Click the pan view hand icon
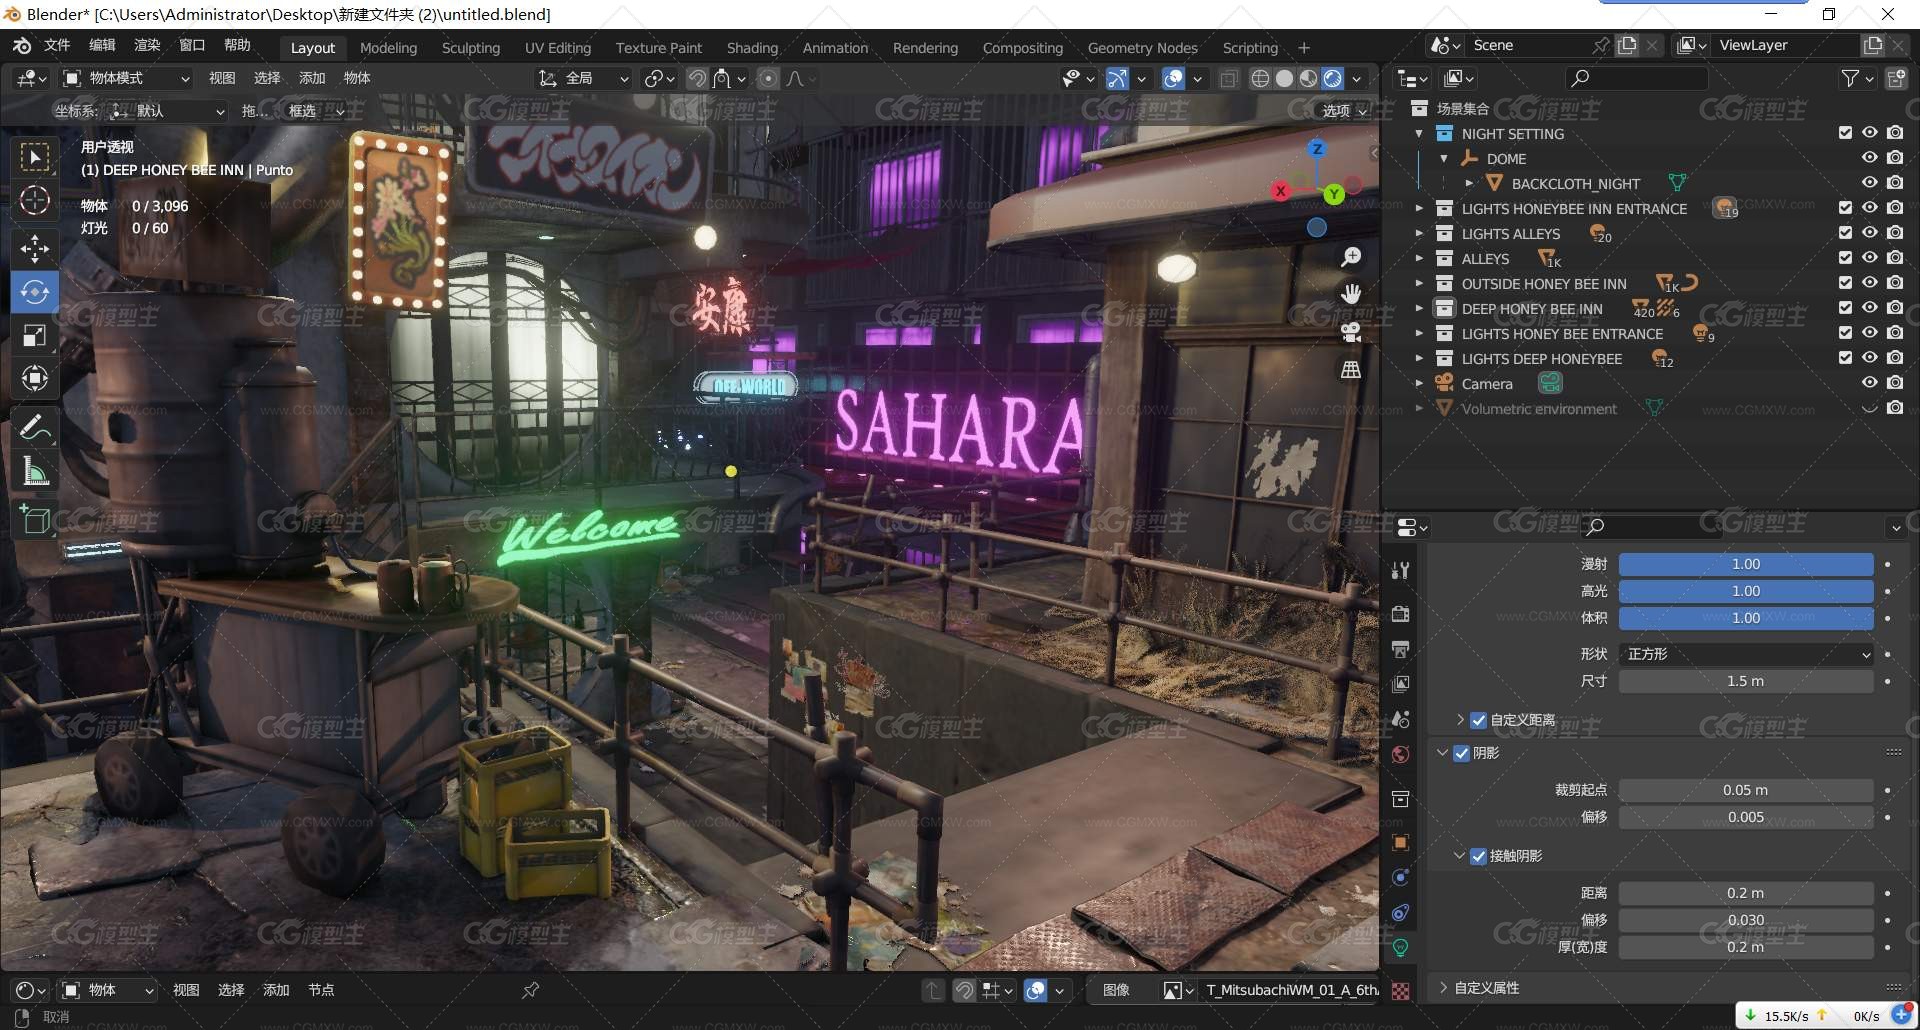Screen dimensions: 1920x1030 (x=1351, y=294)
